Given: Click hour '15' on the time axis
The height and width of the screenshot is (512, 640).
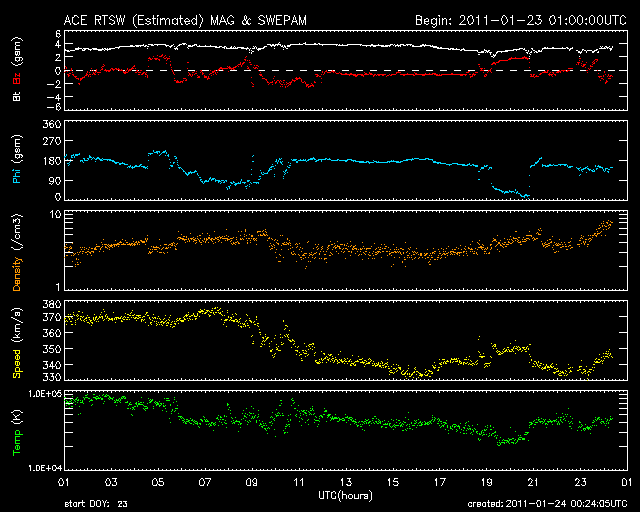Looking at the screenshot, I should (x=393, y=483).
